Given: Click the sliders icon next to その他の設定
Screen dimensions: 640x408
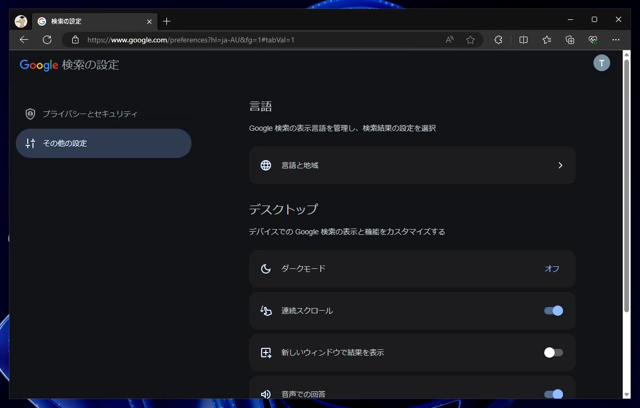Looking at the screenshot, I should click(30, 143).
